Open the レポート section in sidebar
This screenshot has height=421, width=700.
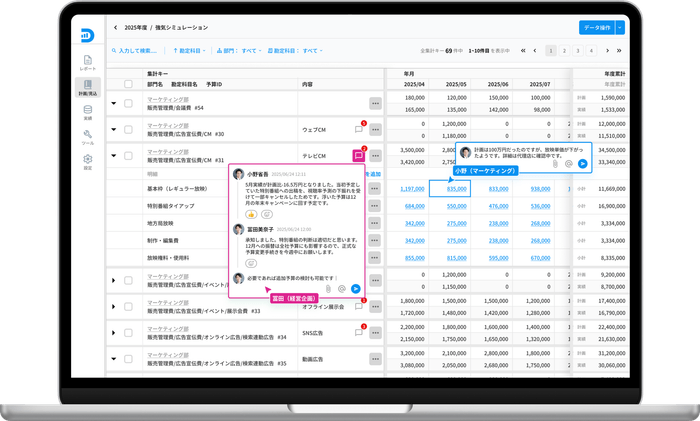click(x=87, y=61)
